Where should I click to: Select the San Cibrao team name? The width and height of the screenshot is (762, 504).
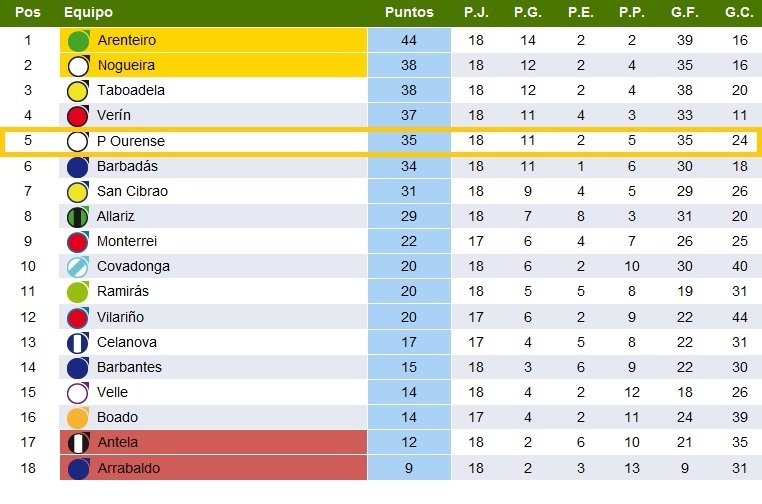[x=132, y=191]
